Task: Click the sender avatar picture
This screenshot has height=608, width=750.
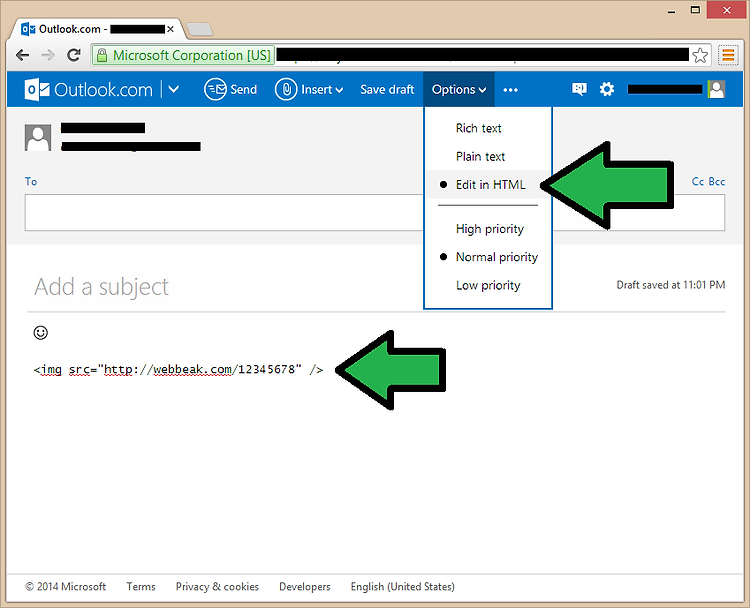Action: [38, 138]
